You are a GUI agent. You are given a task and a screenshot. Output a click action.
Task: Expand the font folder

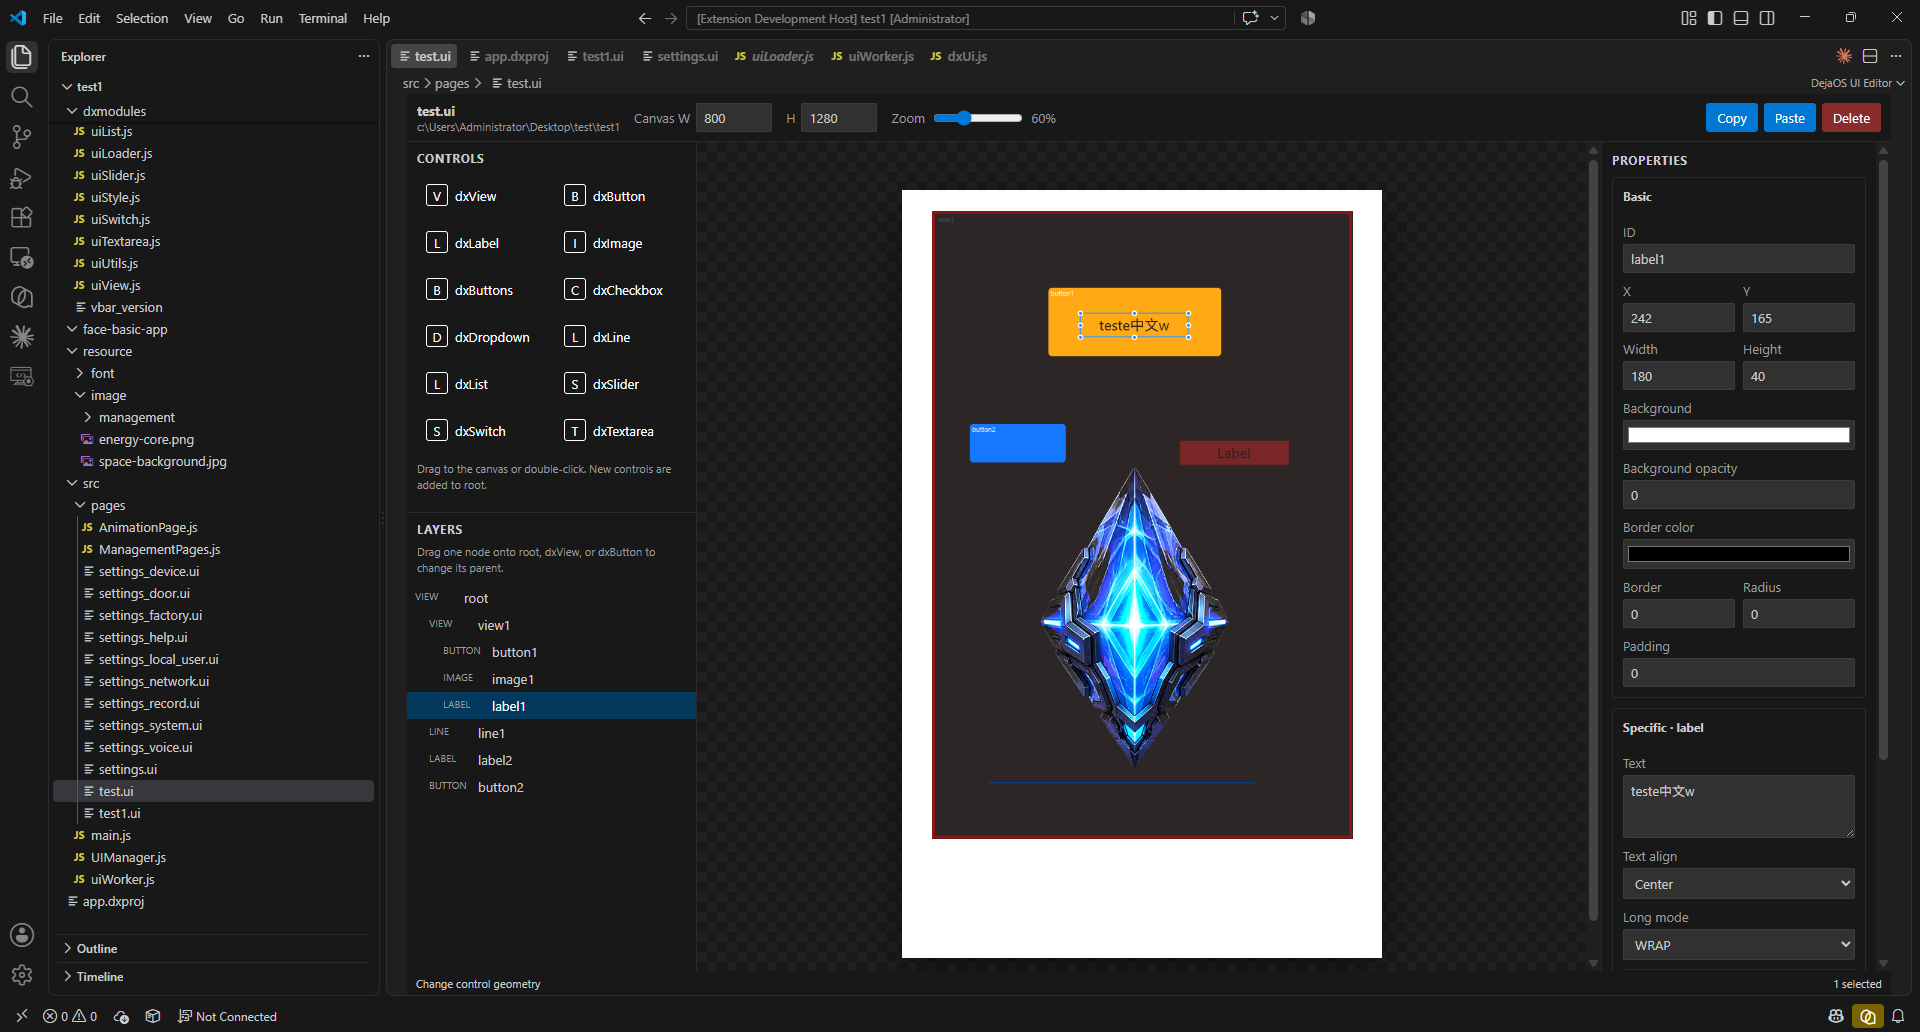(x=103, y=373)
